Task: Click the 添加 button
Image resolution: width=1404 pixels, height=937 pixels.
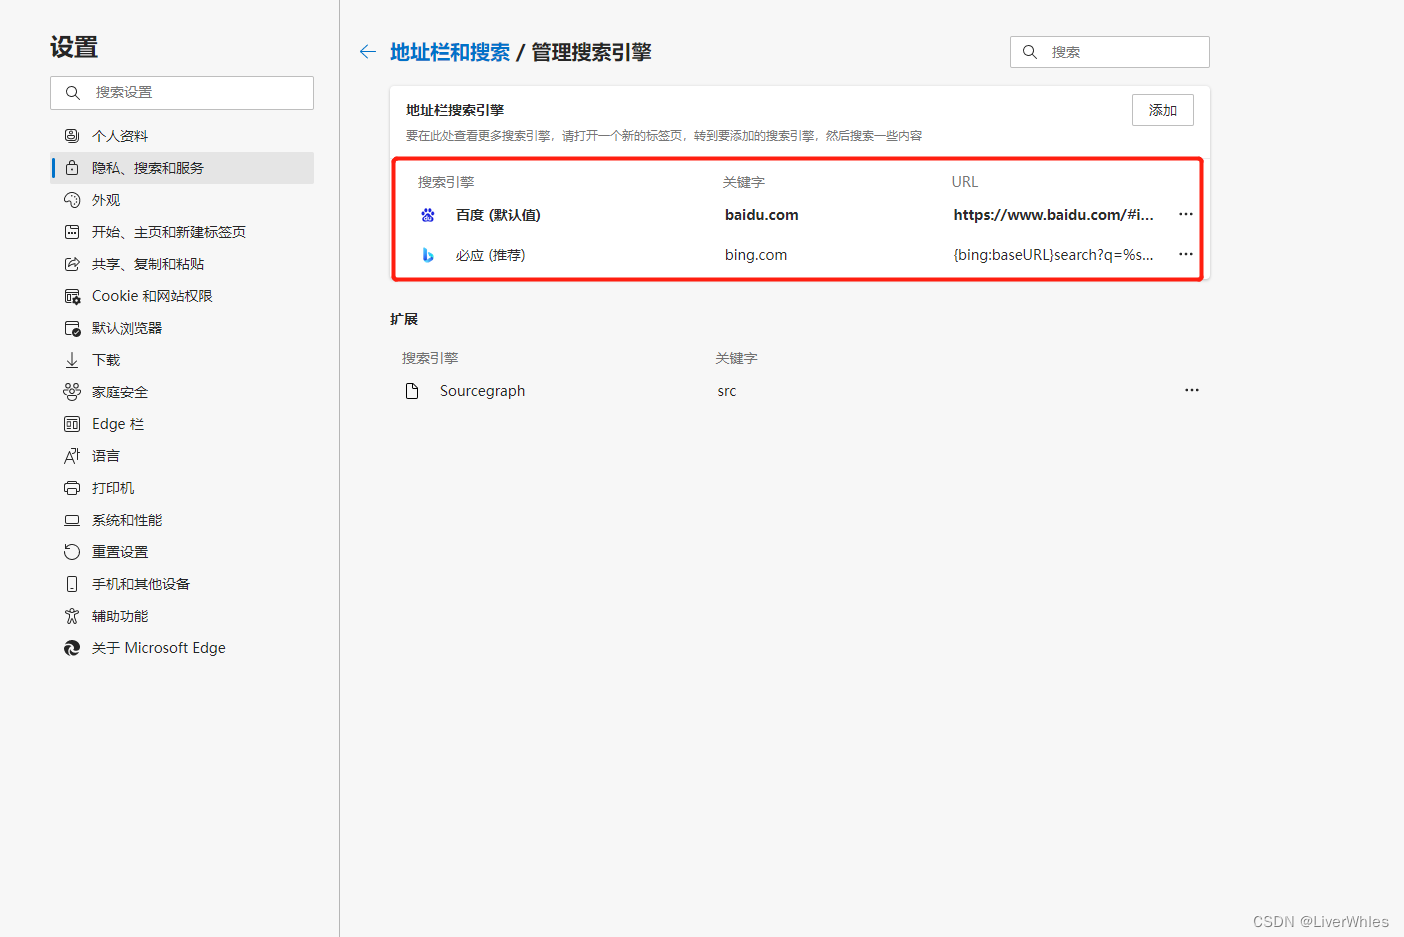Action: point(1163,110)
